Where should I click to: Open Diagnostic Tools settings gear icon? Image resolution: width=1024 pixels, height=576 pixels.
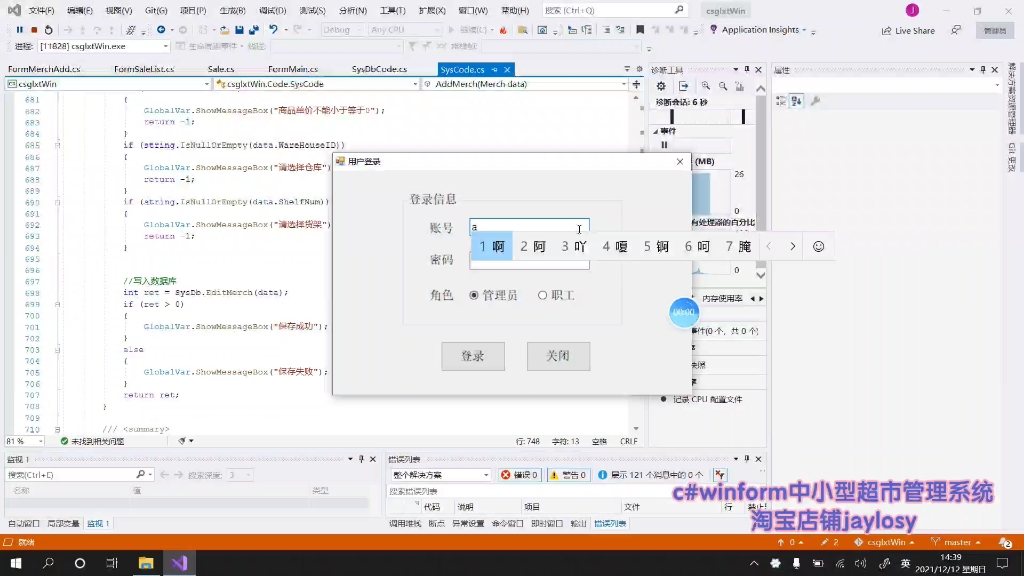click(x=661, y=86)
